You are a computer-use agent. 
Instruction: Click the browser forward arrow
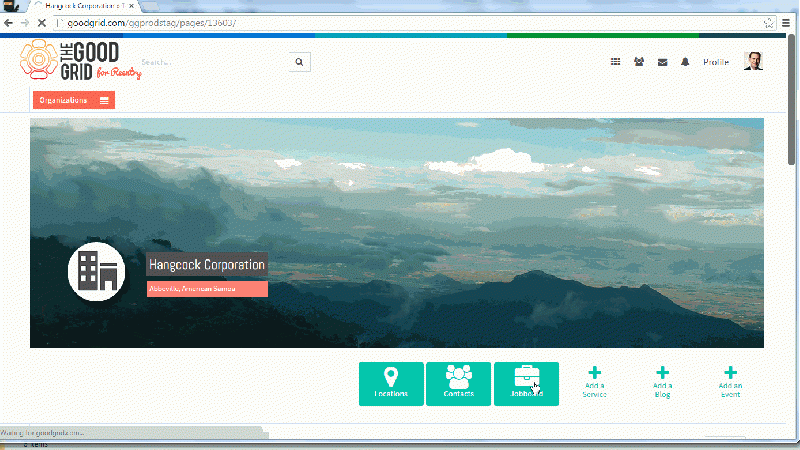pyautogui.click(x=25, y=23)
